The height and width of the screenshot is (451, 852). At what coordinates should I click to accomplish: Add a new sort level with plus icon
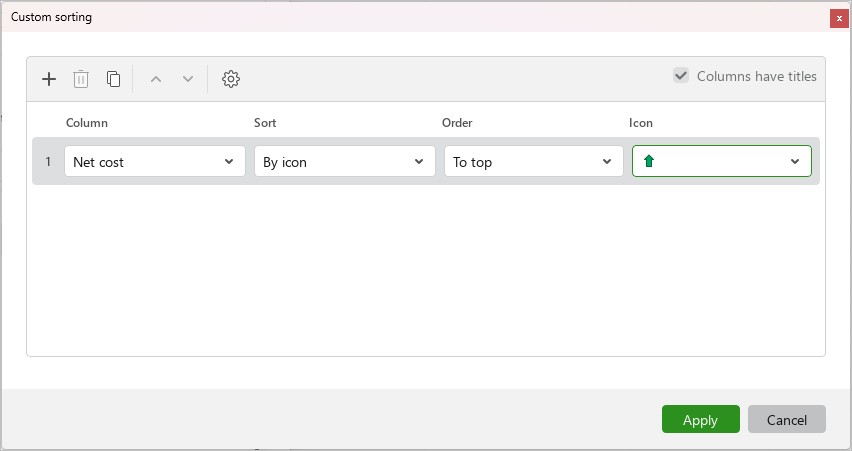pos(49,79)
